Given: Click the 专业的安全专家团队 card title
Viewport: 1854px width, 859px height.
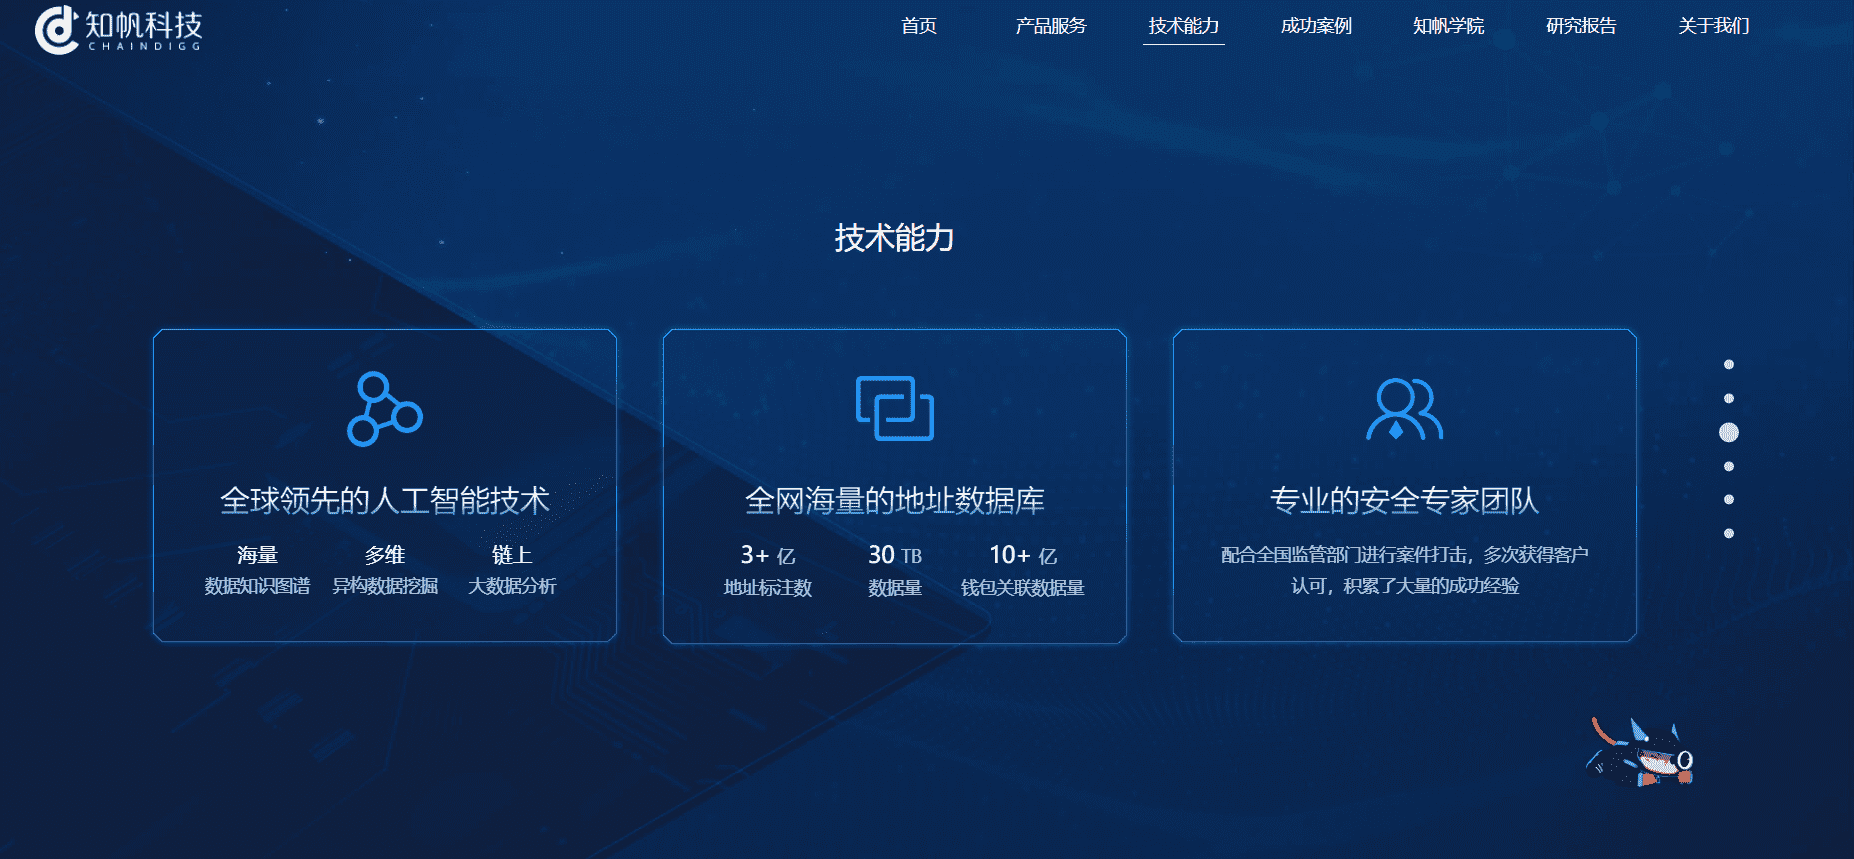Looking at the screenshot, I should pos(1405,500).
